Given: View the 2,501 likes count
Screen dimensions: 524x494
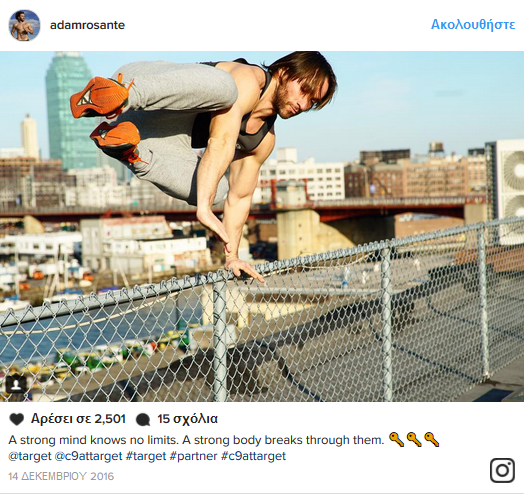Looking at the screenshot, I should pyautogui.click(x=78, y=419).
